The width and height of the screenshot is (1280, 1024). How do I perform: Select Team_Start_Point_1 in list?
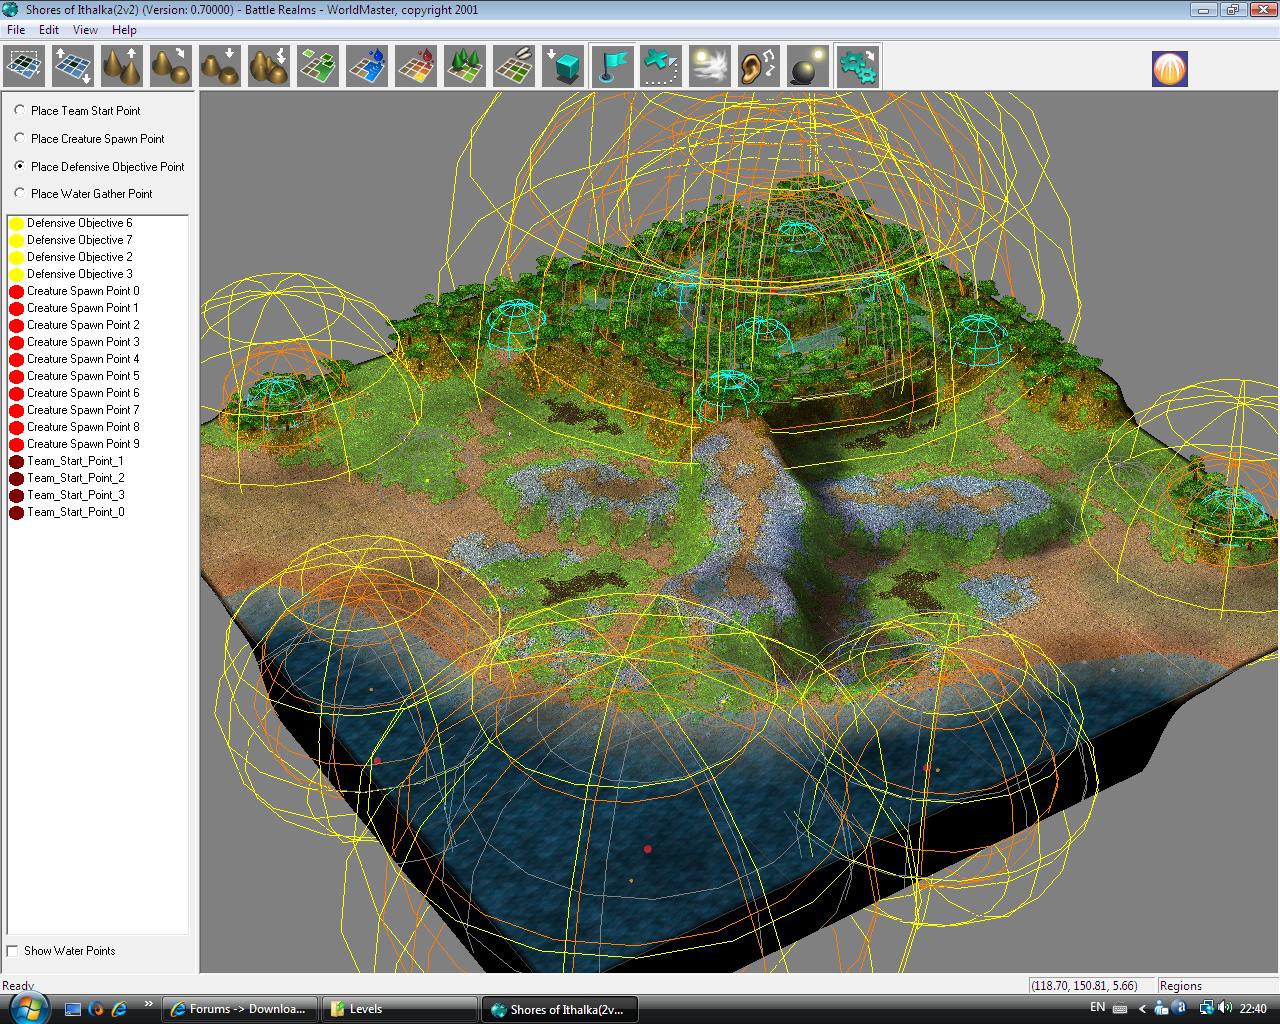click(75, 461)
